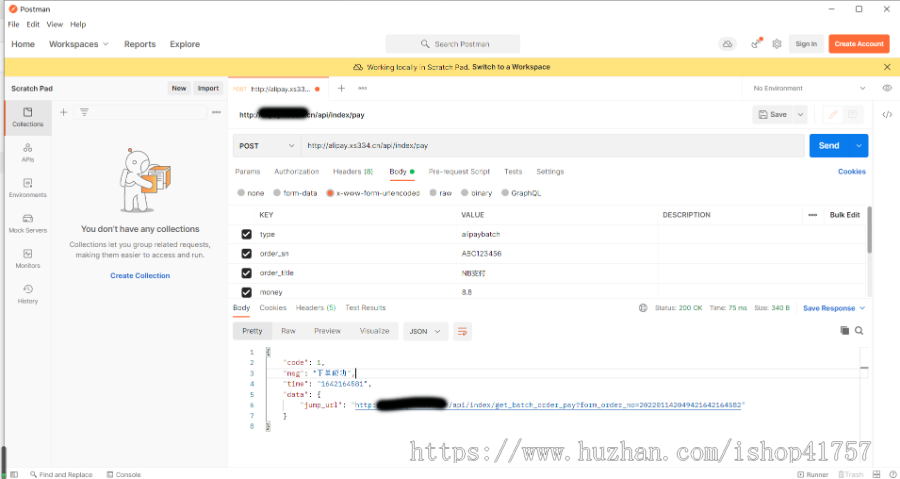The height and width of the screenshot is (479, 900).
Task: Uncheck the money parameter checkbox
Action: (247, 293)
